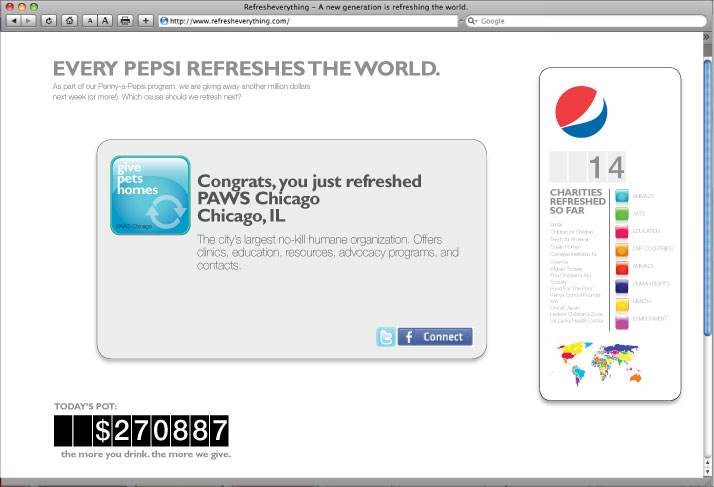The image size is (714, 487).
Task: Show hidden toolbar items via double chevron
Action: 706,37
